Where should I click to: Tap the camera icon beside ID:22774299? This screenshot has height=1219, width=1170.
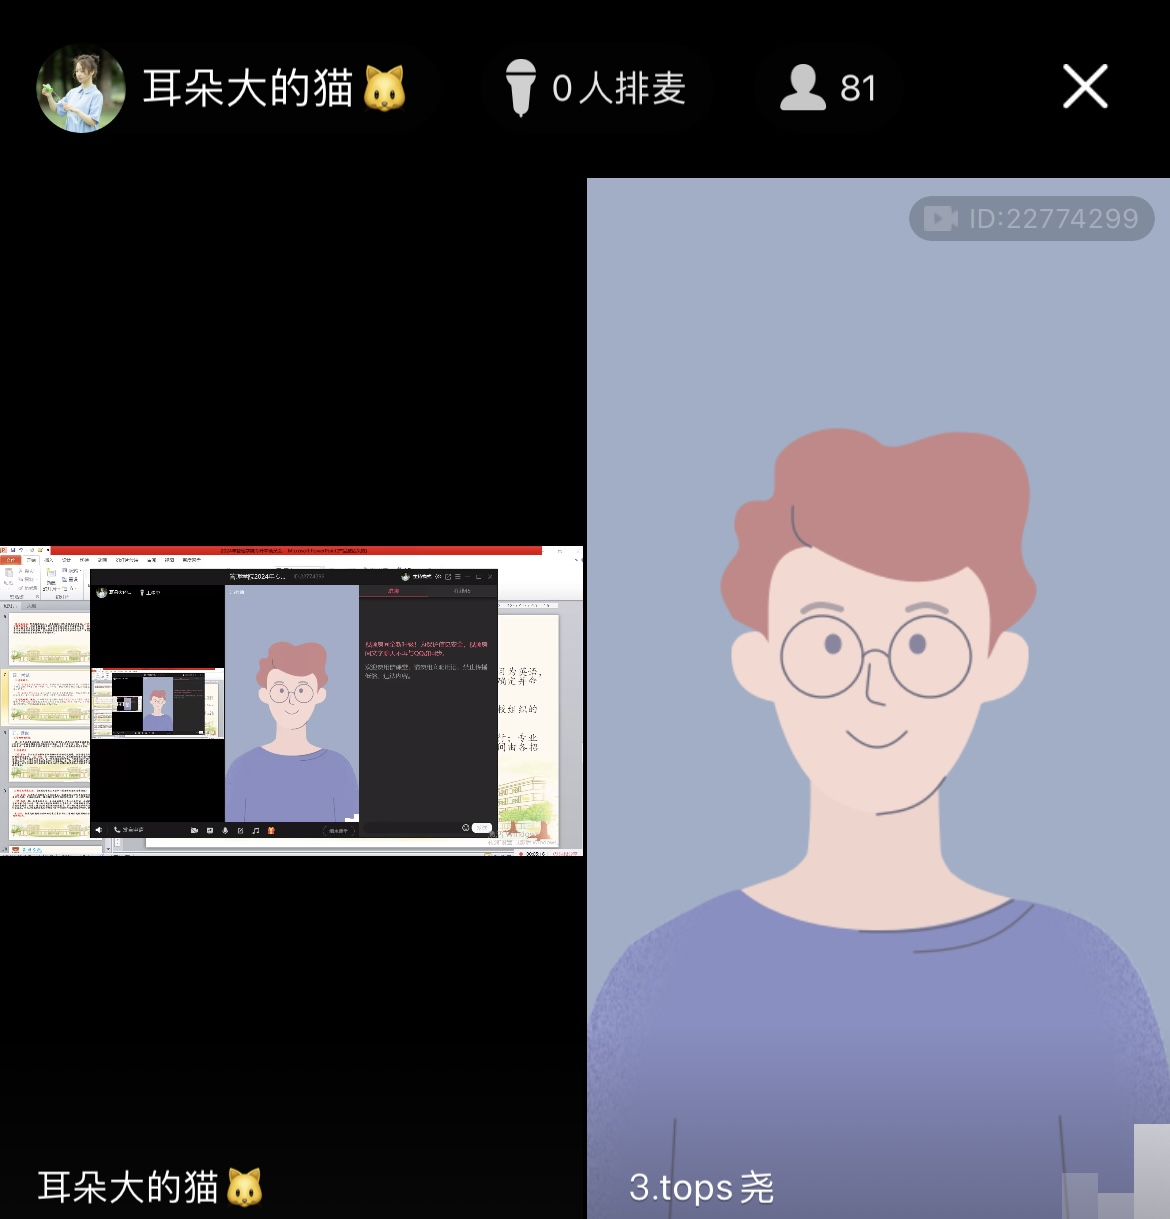click(x=940, y=218)
